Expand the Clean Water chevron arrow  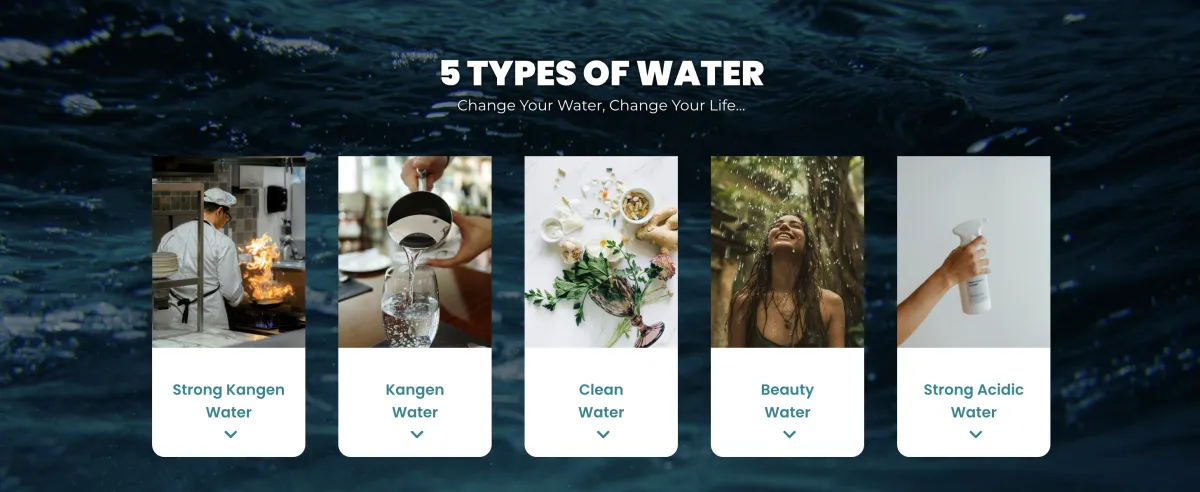click(x=602, y=434)
